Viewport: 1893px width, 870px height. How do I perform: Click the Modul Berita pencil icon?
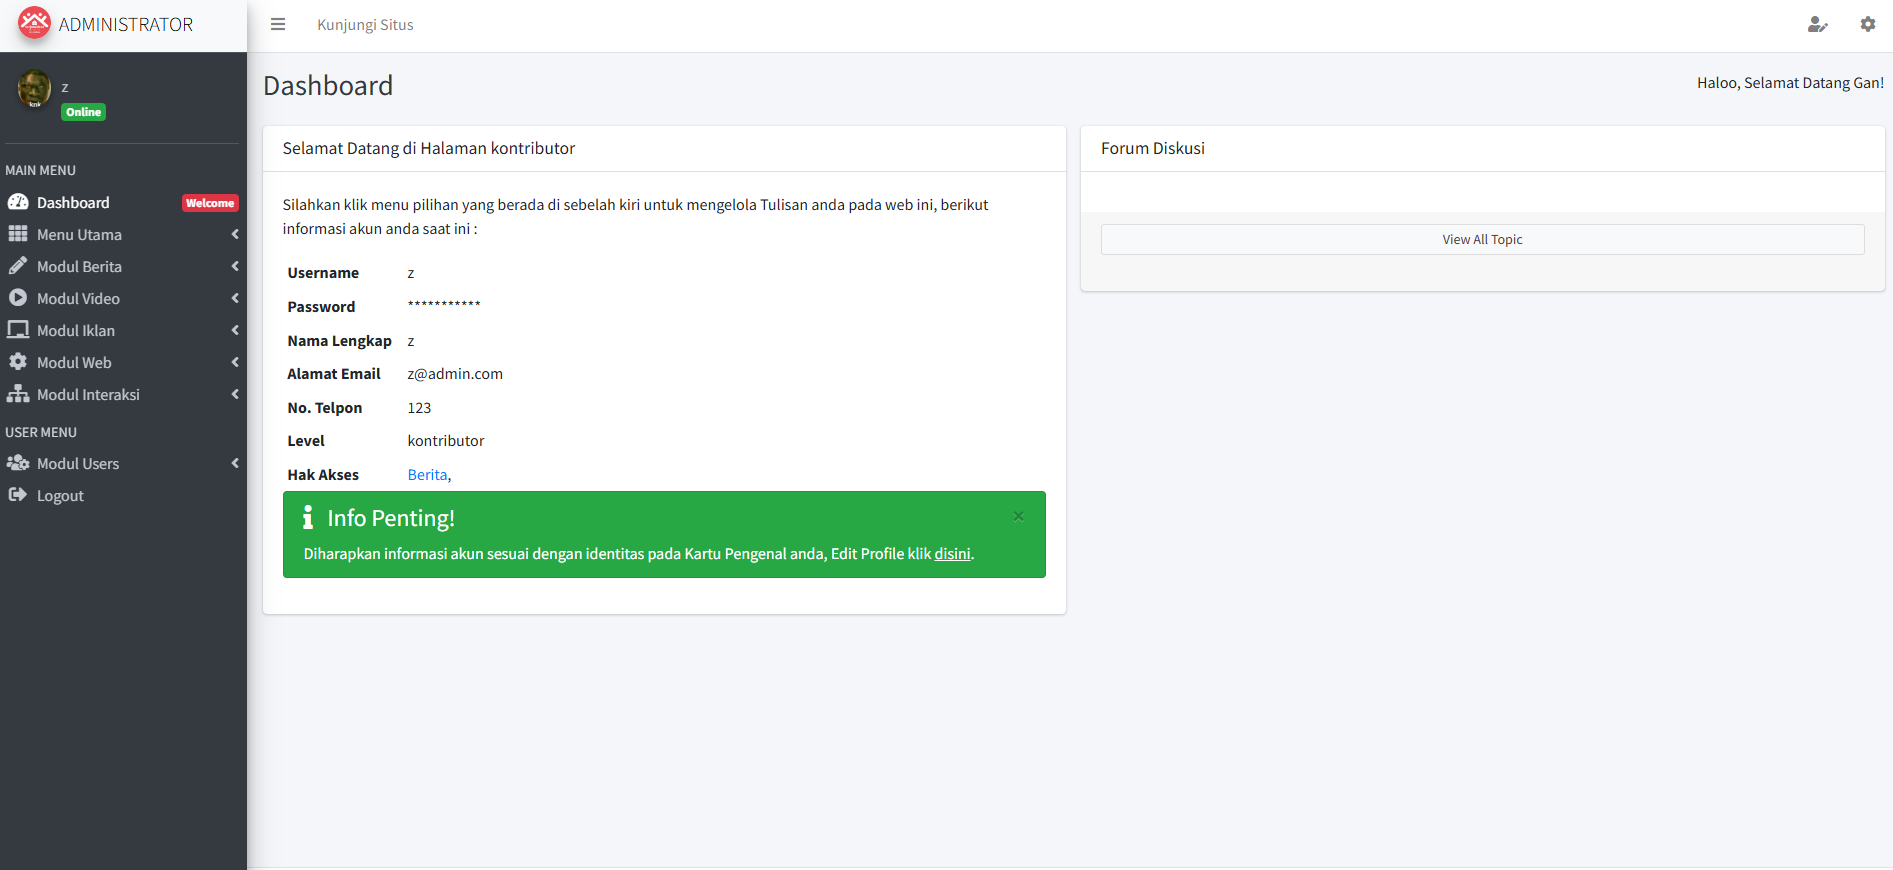18,266
